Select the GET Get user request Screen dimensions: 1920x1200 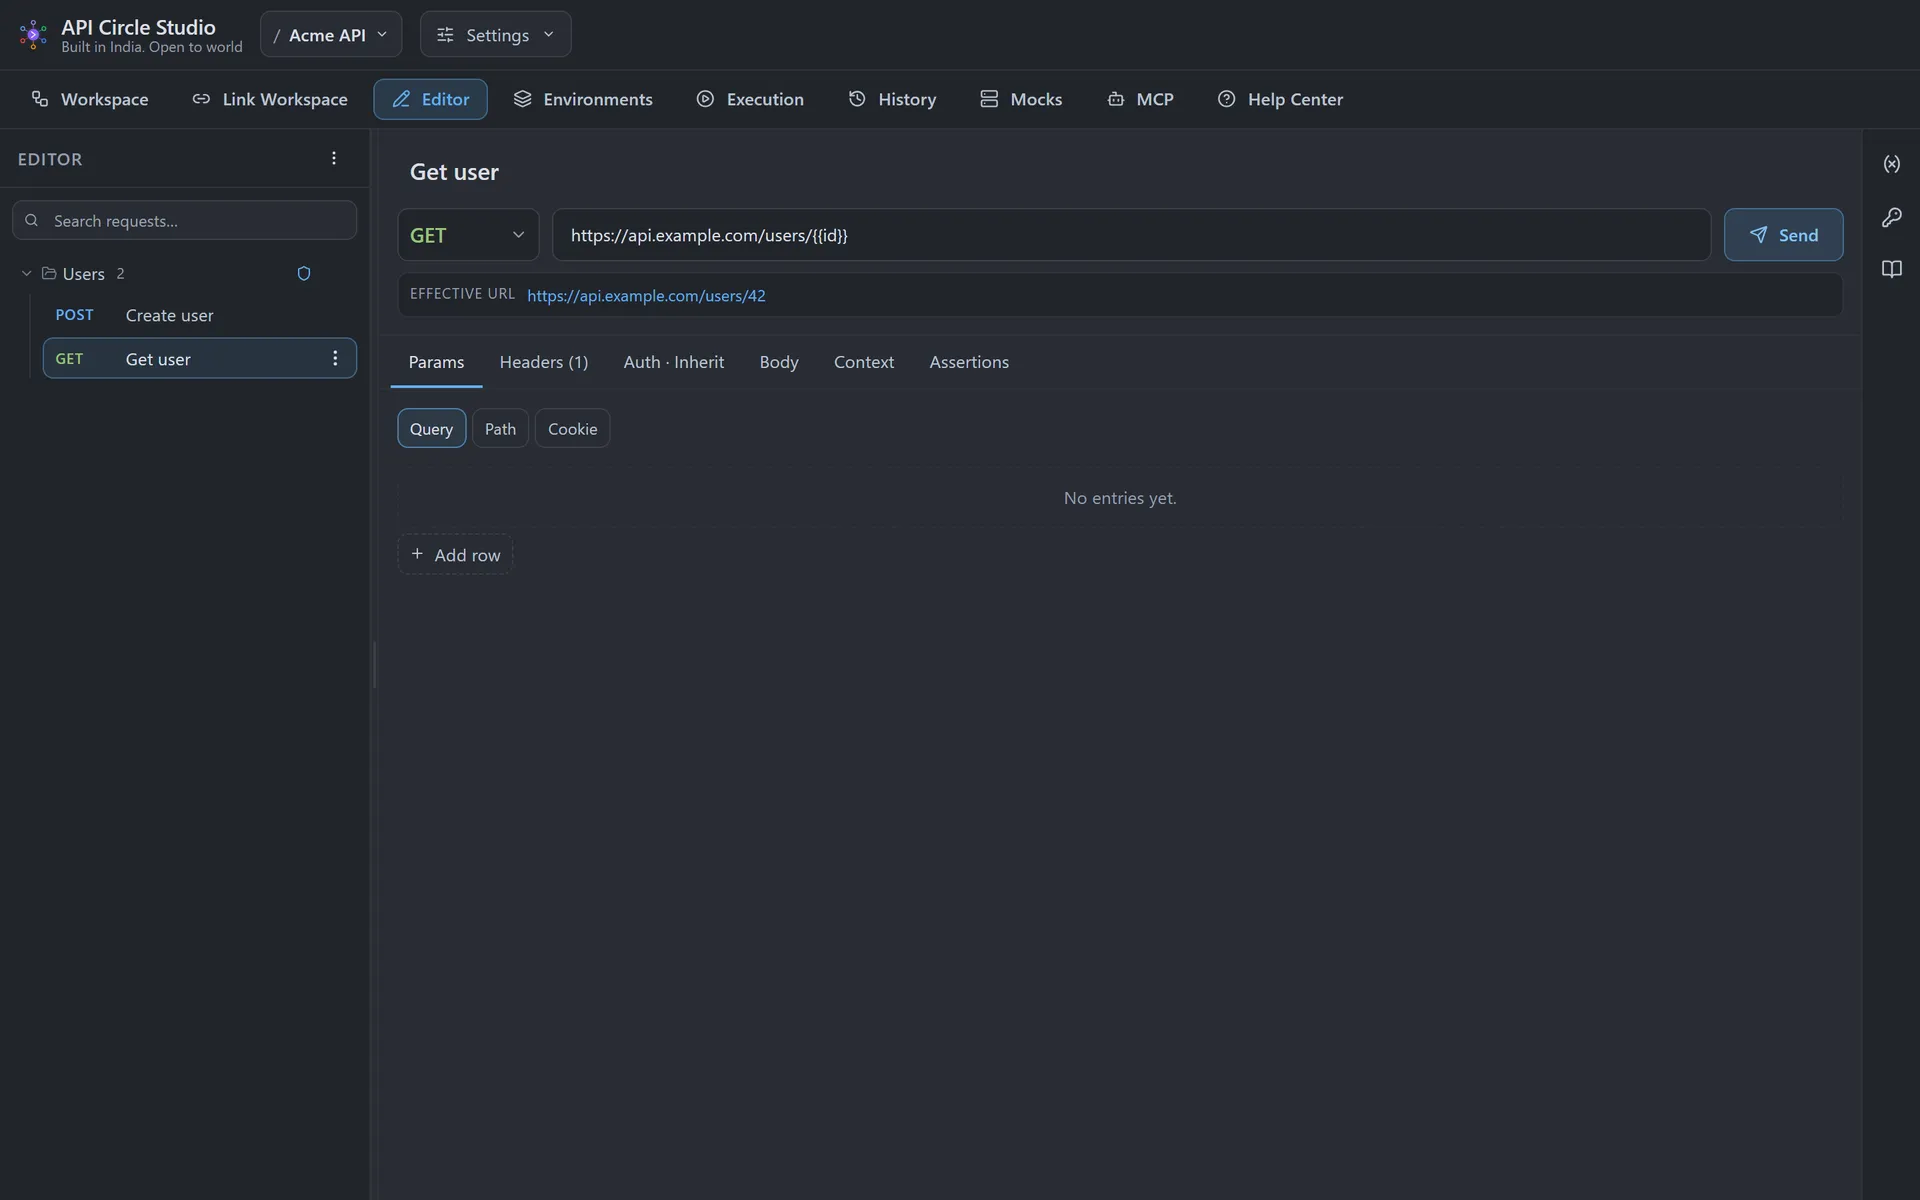[199, 358]
